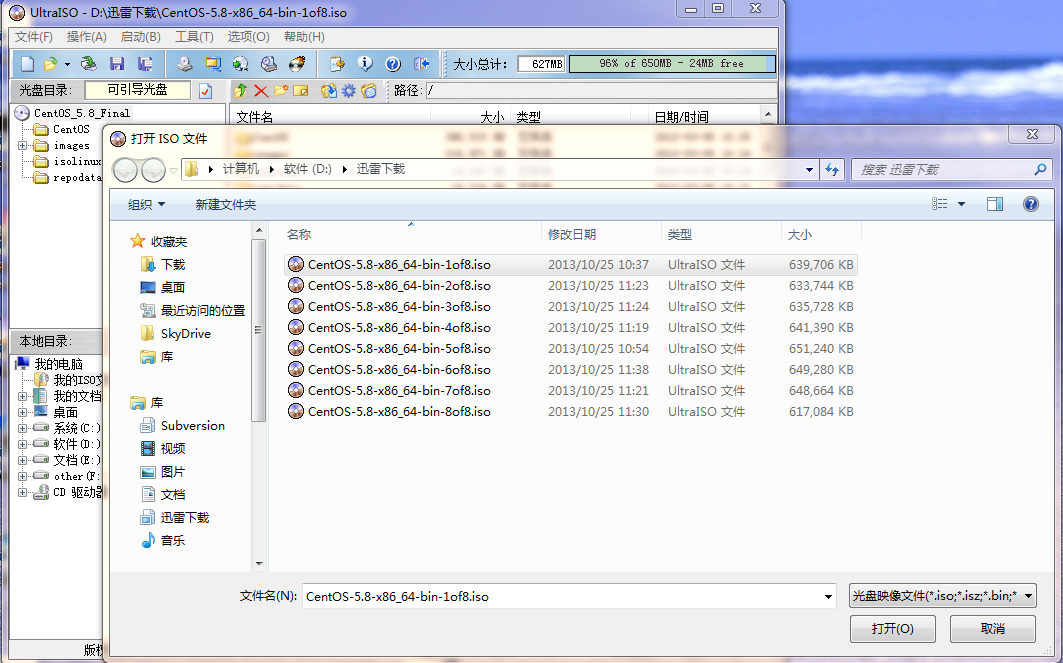Click the dialog help question icon
Image resolution: width=1063 pixels, height=663 pixels.
(1030, 204)
